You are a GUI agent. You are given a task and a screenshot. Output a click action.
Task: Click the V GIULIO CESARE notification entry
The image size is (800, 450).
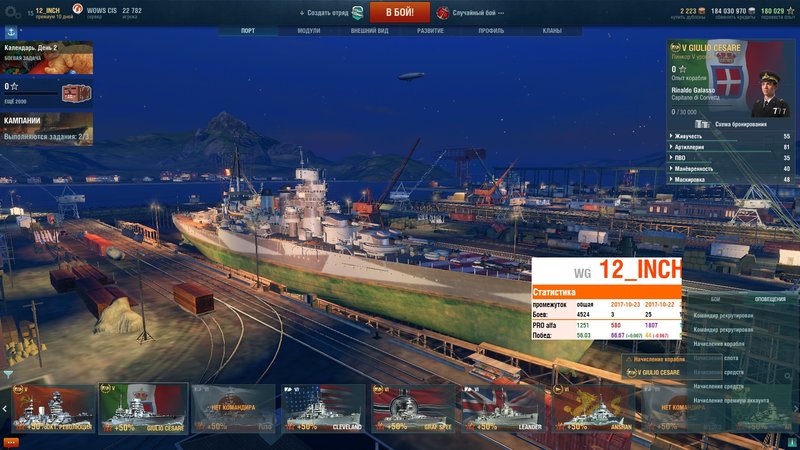tap(653, 372)
